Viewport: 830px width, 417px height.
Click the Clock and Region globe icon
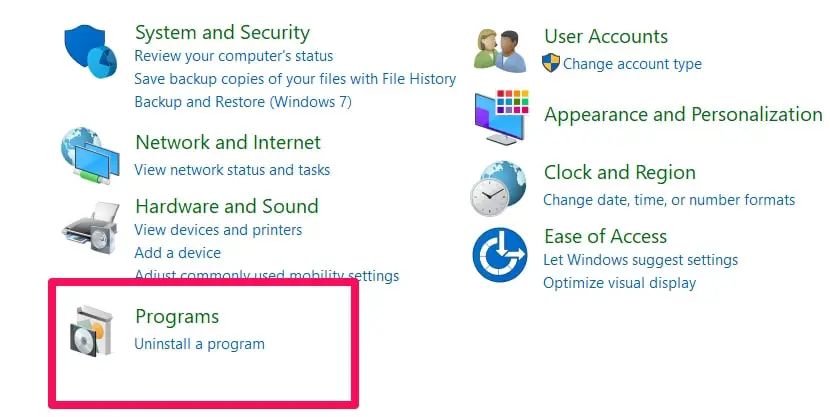click(x=499, y=188)
